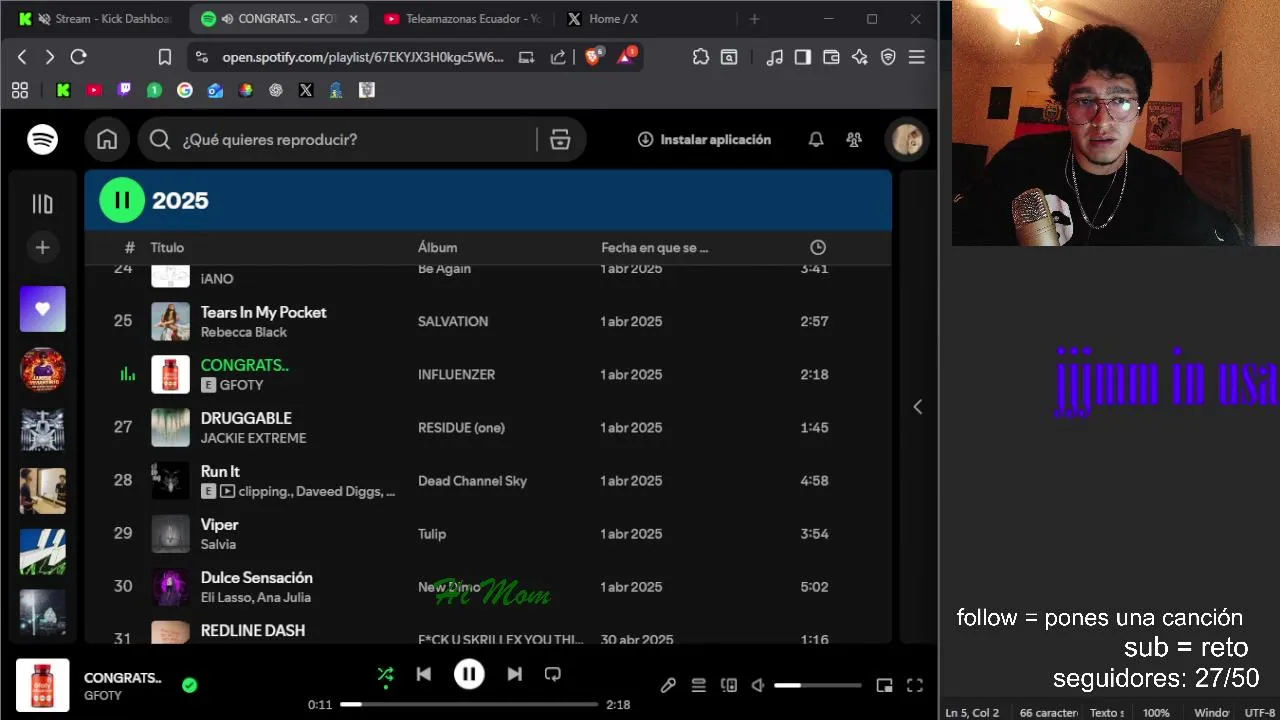Viewport: 1280px width, 720px height.
Task: Open the Rebecca Black artist link
Action: [244, 332]
